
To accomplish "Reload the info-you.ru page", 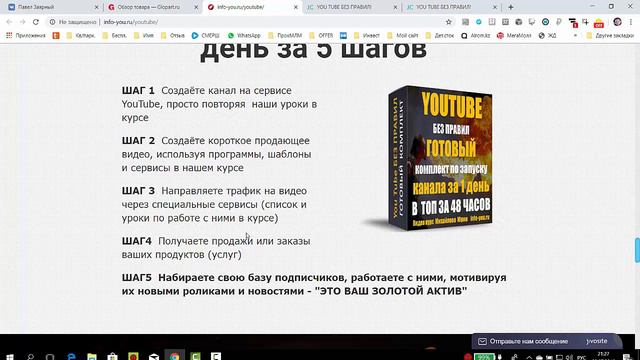I will click(x=36, y=22).
